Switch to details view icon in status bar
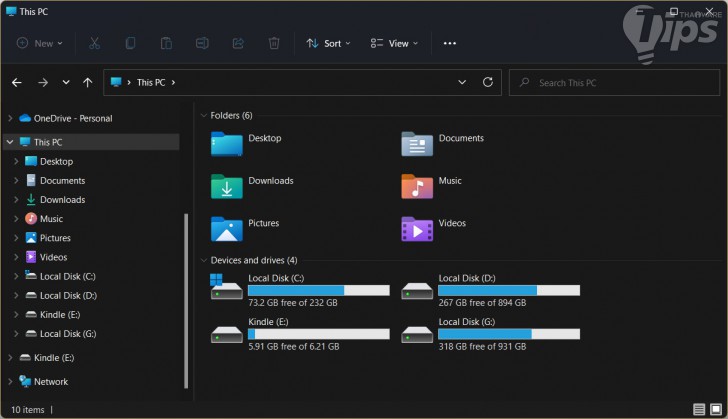Screen dimensions: 728x419 (699, 409)
